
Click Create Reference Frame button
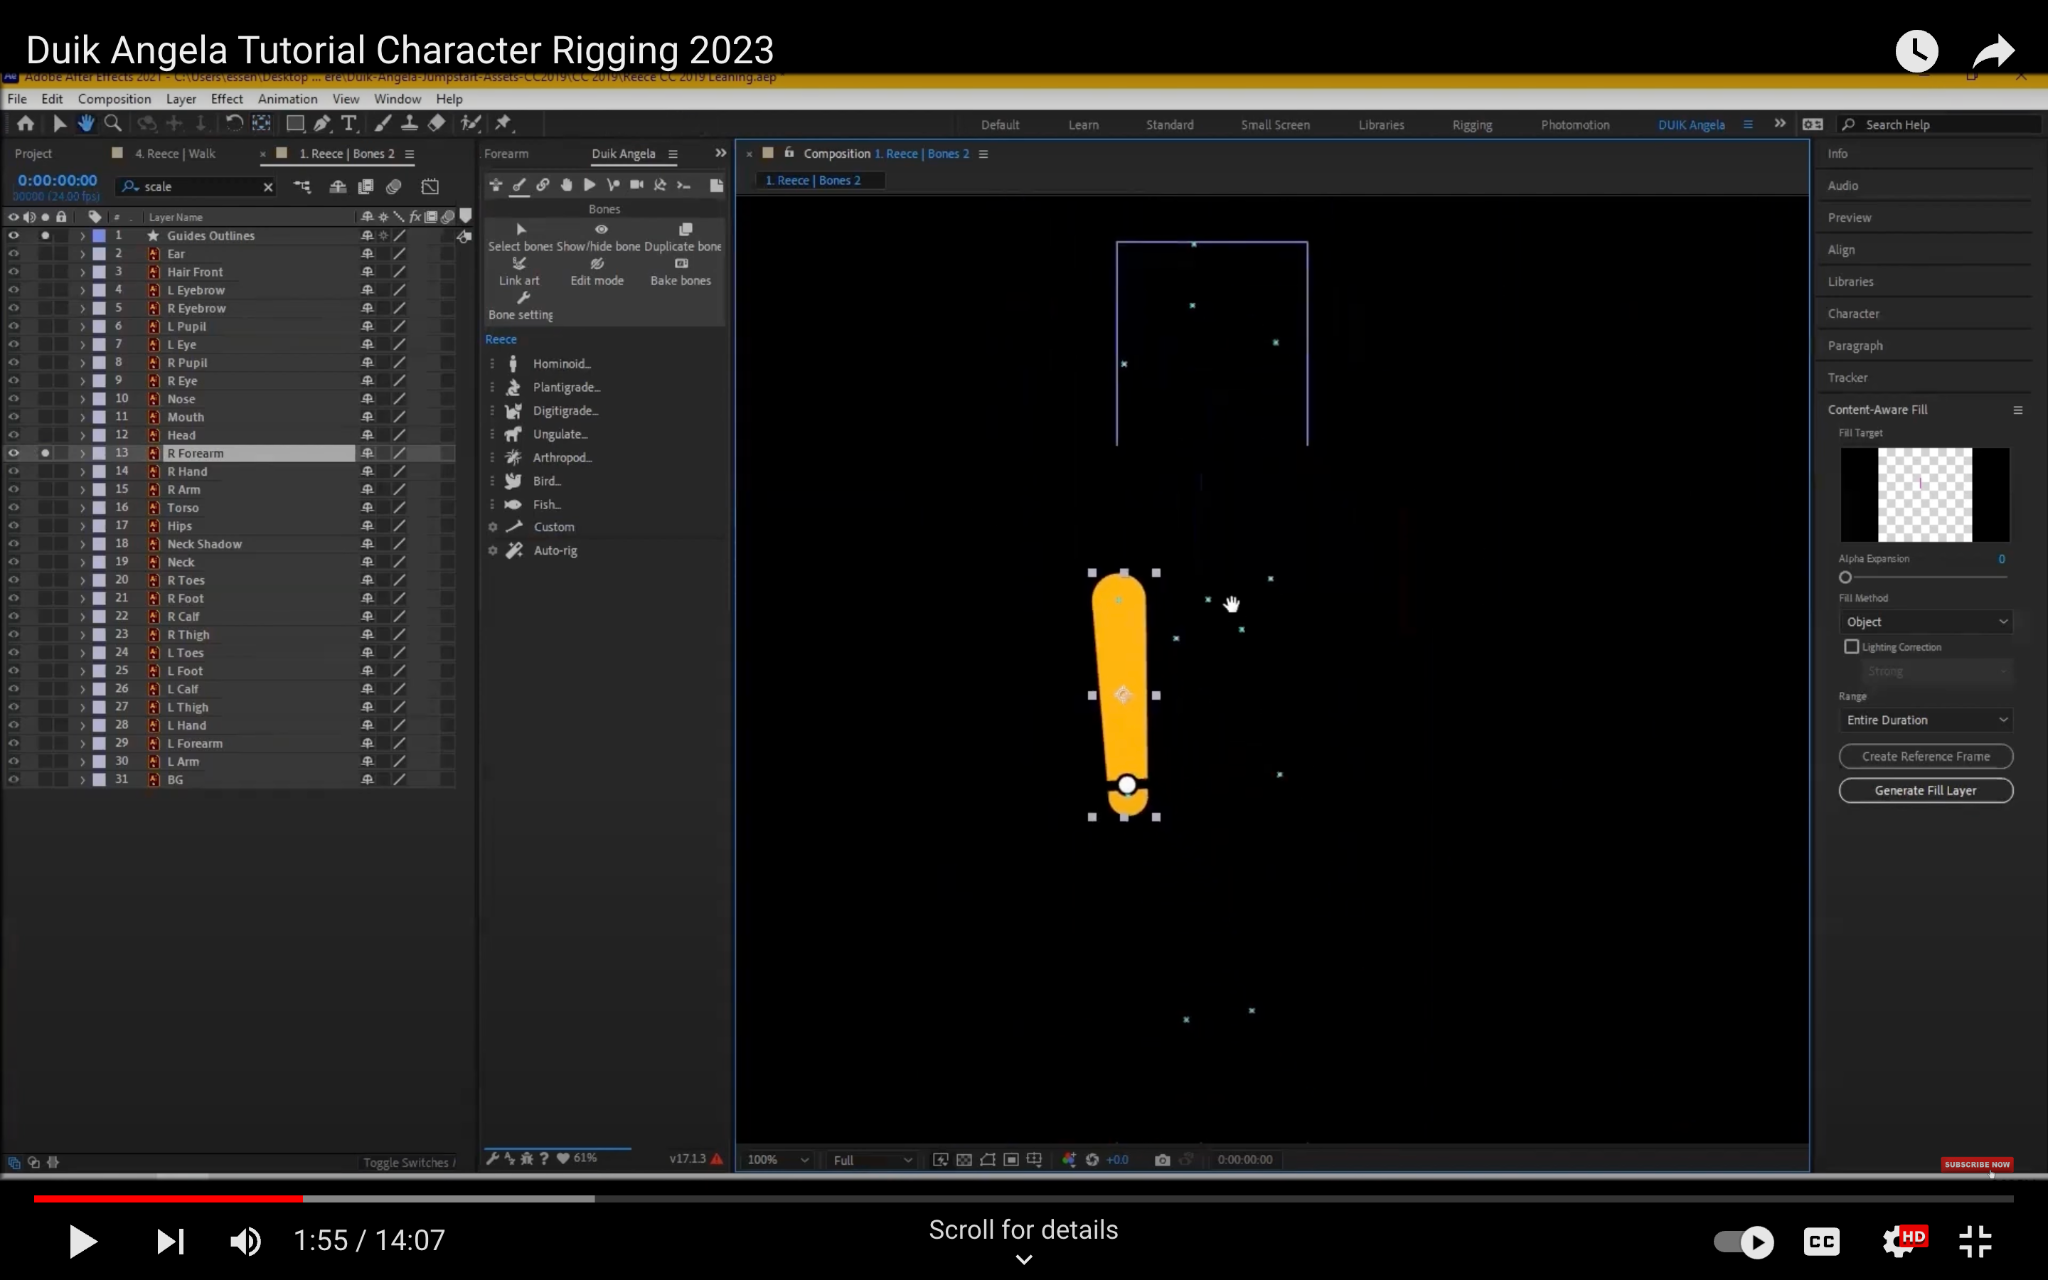tap(1925, 757)
